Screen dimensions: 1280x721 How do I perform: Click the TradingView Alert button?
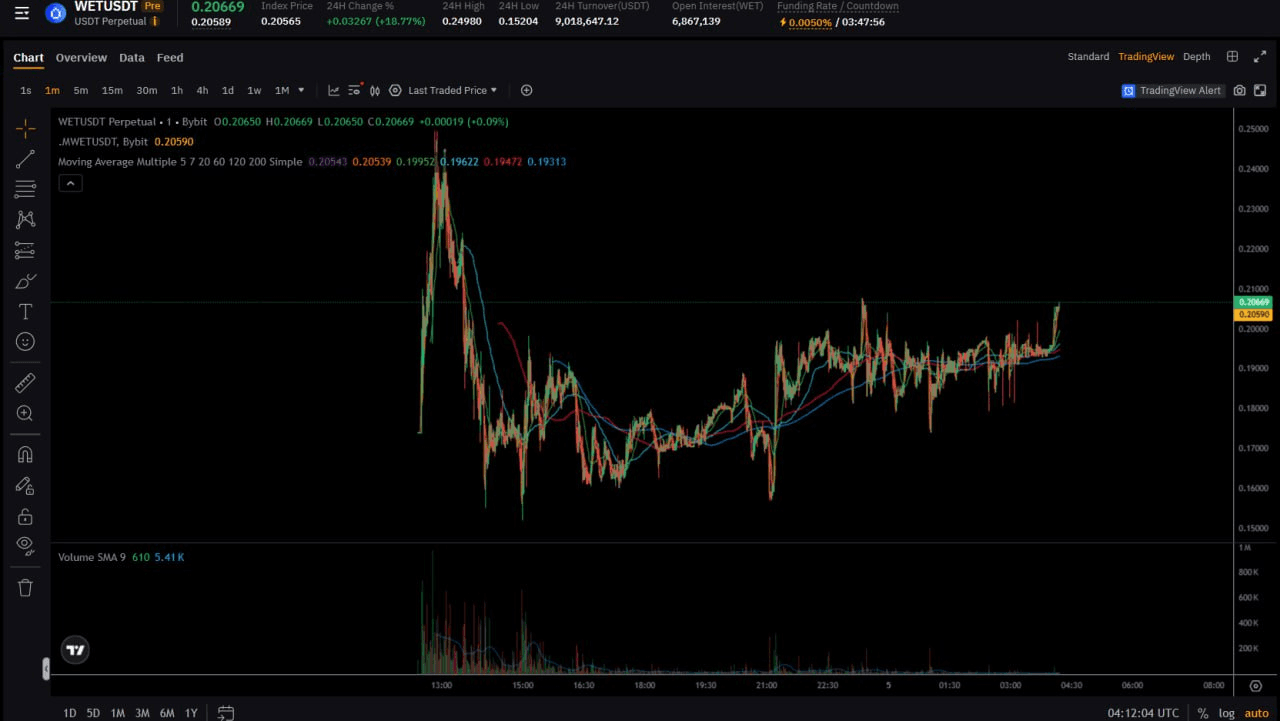pyautogui.click(x=1171, y=90)
